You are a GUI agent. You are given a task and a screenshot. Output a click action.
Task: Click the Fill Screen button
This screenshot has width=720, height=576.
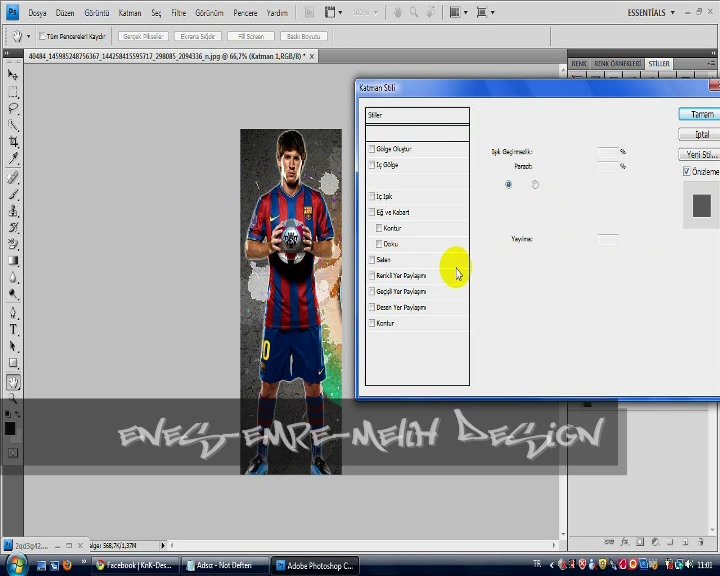(x=251, y=36)
